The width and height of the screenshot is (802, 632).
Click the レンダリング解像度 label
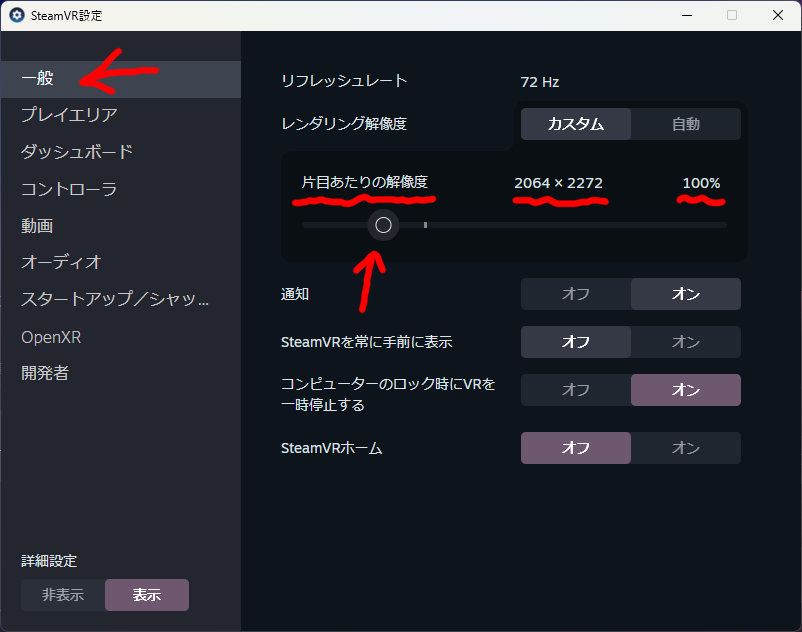(x=344, y=124)
